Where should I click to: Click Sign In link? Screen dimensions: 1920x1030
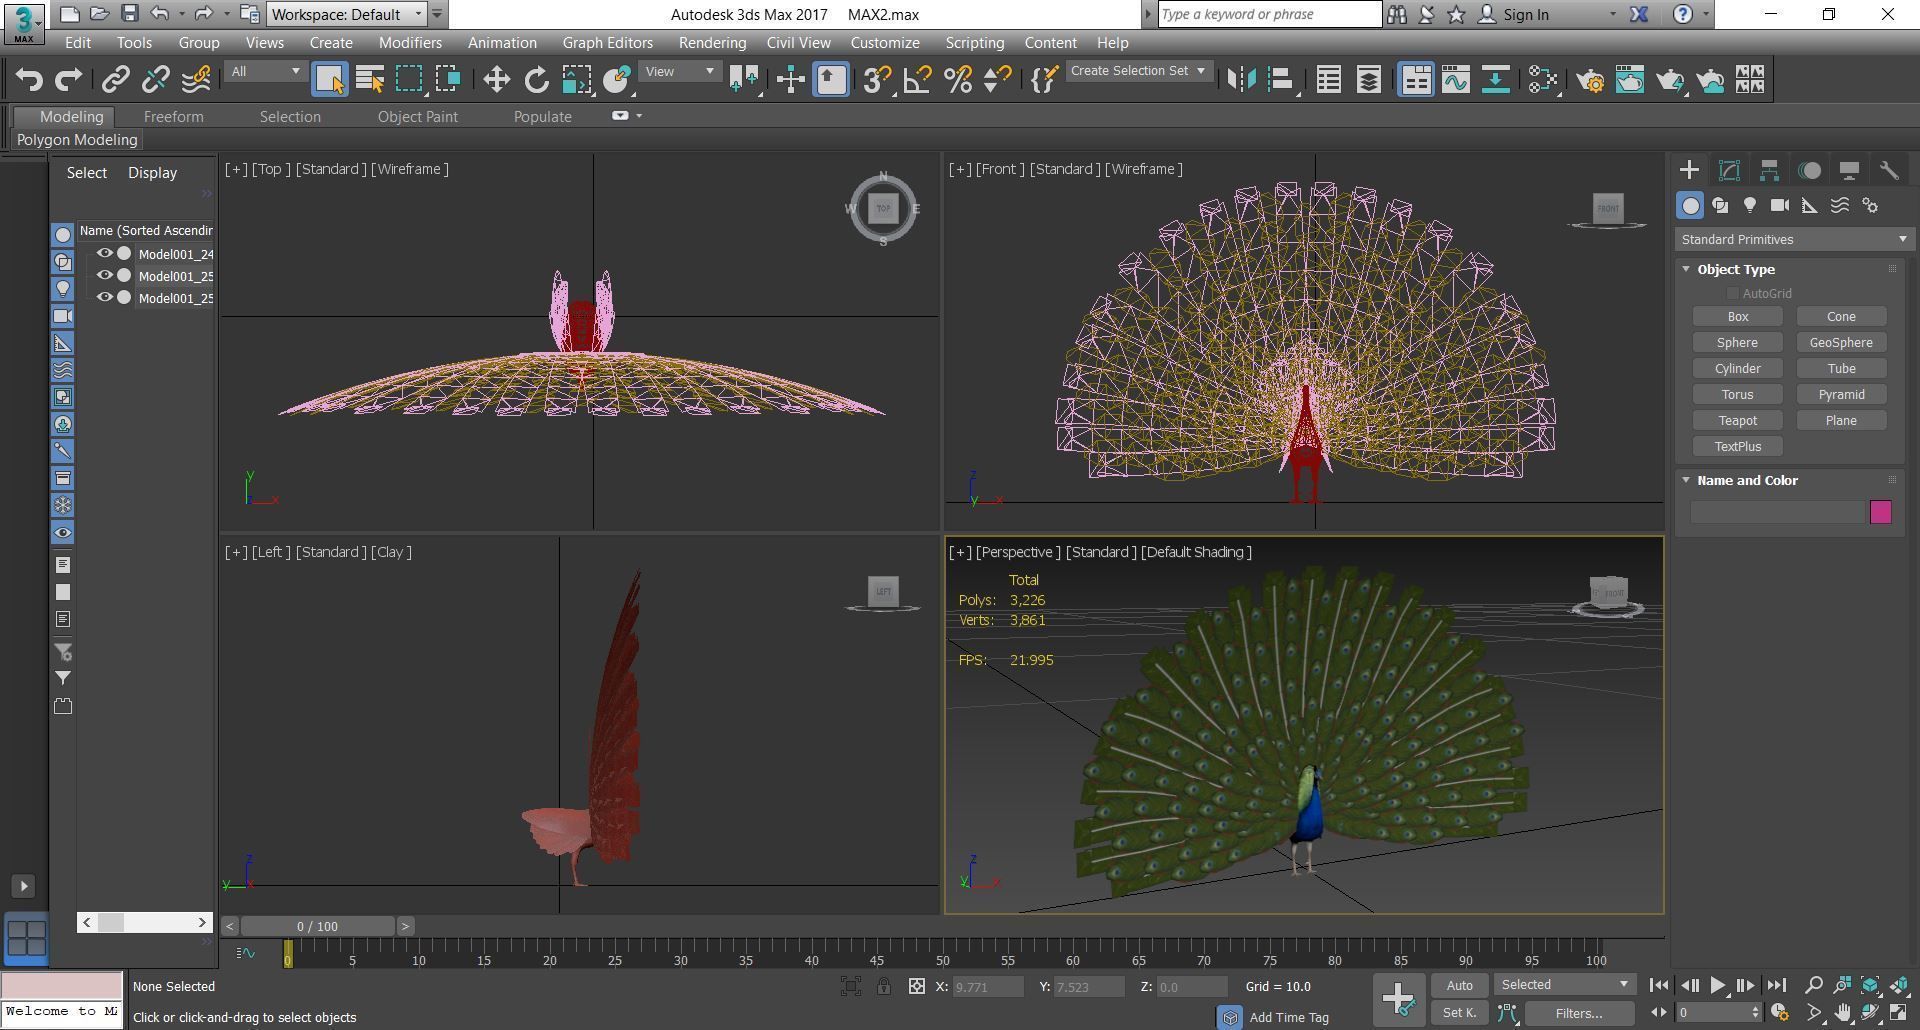point(1526,14)
